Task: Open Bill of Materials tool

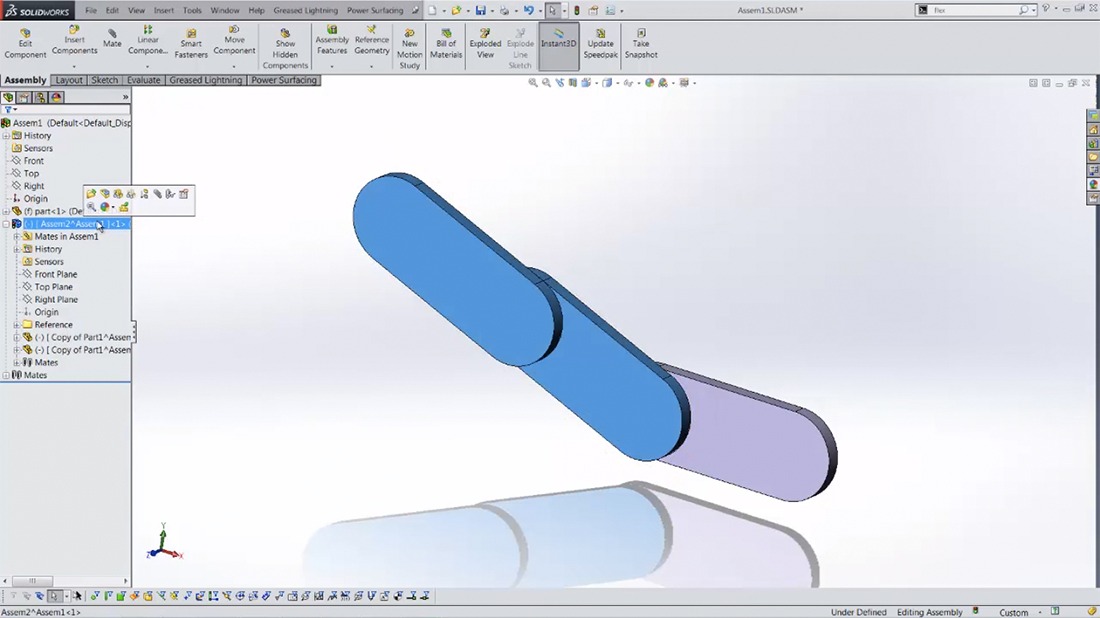Action: [x=446, y=44]
